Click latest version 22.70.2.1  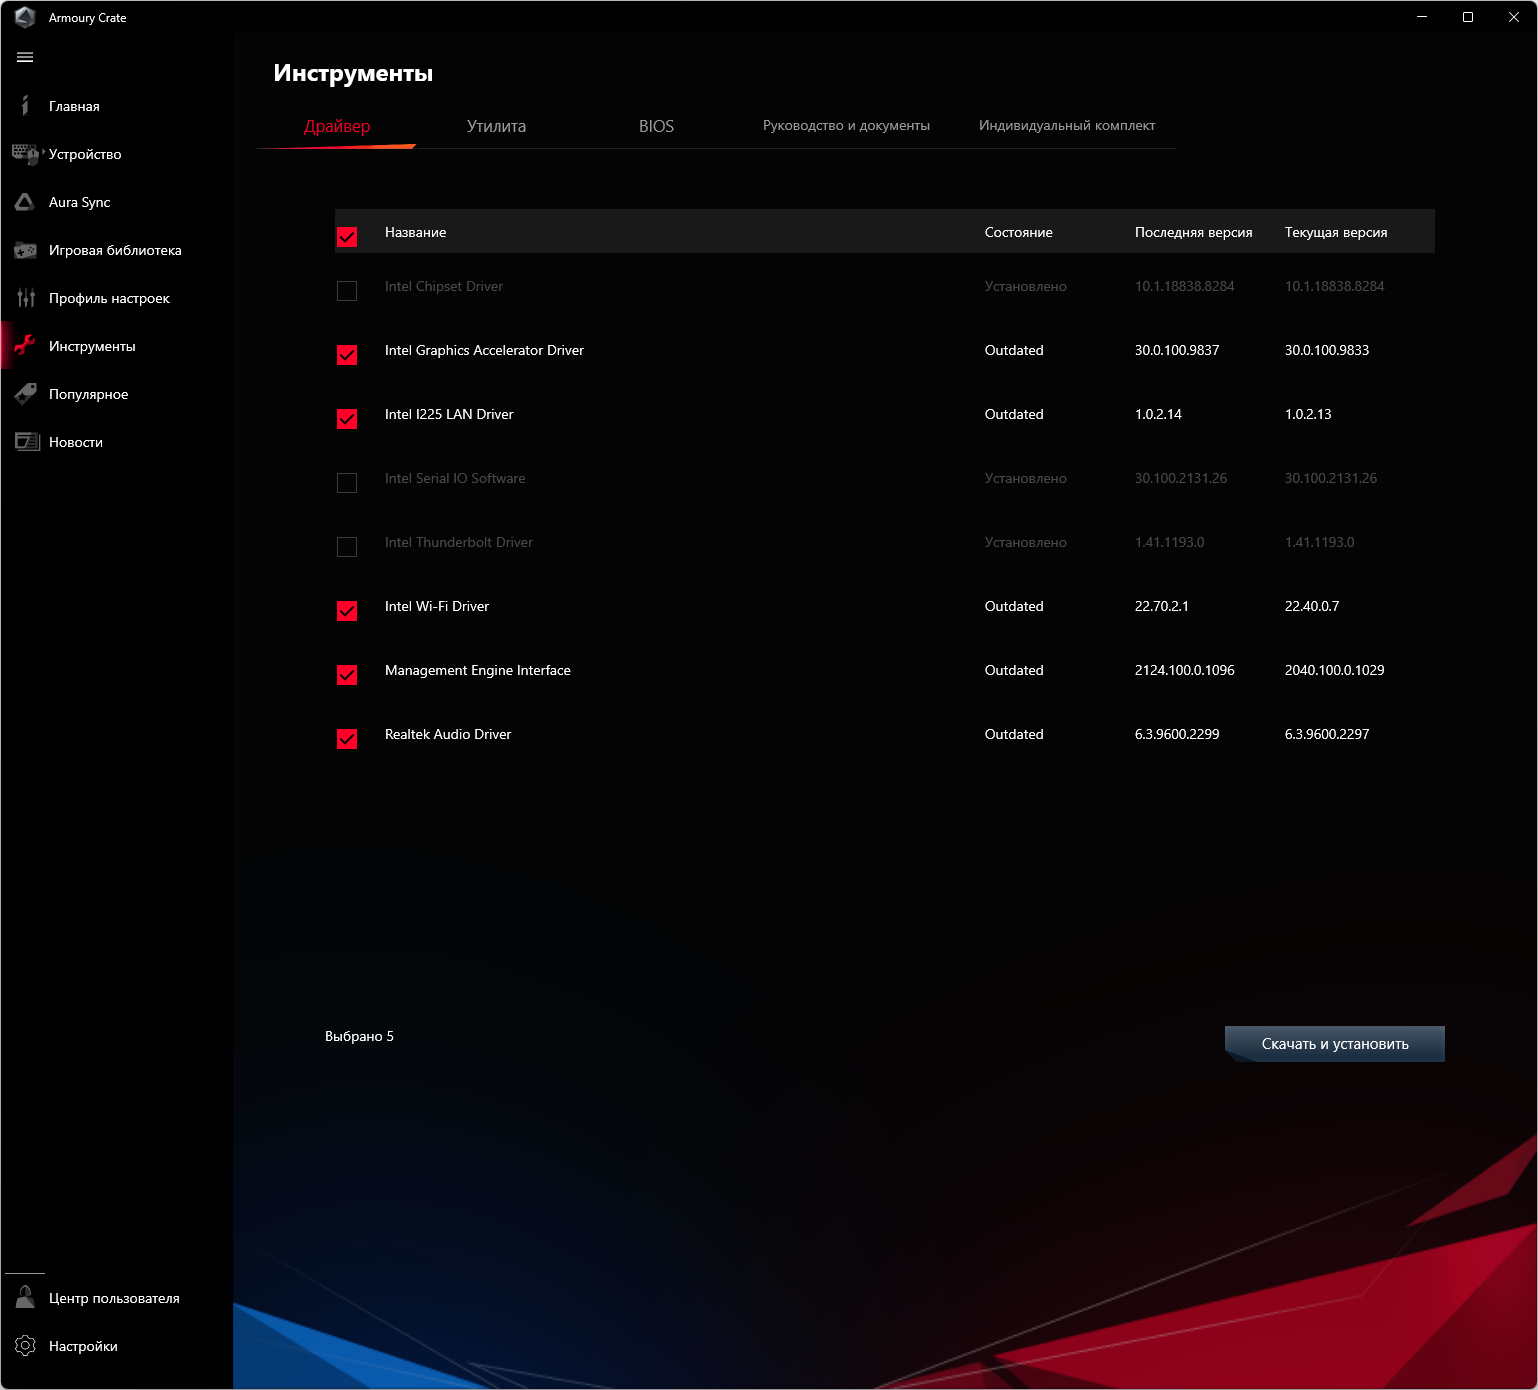(x=1162, y=606)
